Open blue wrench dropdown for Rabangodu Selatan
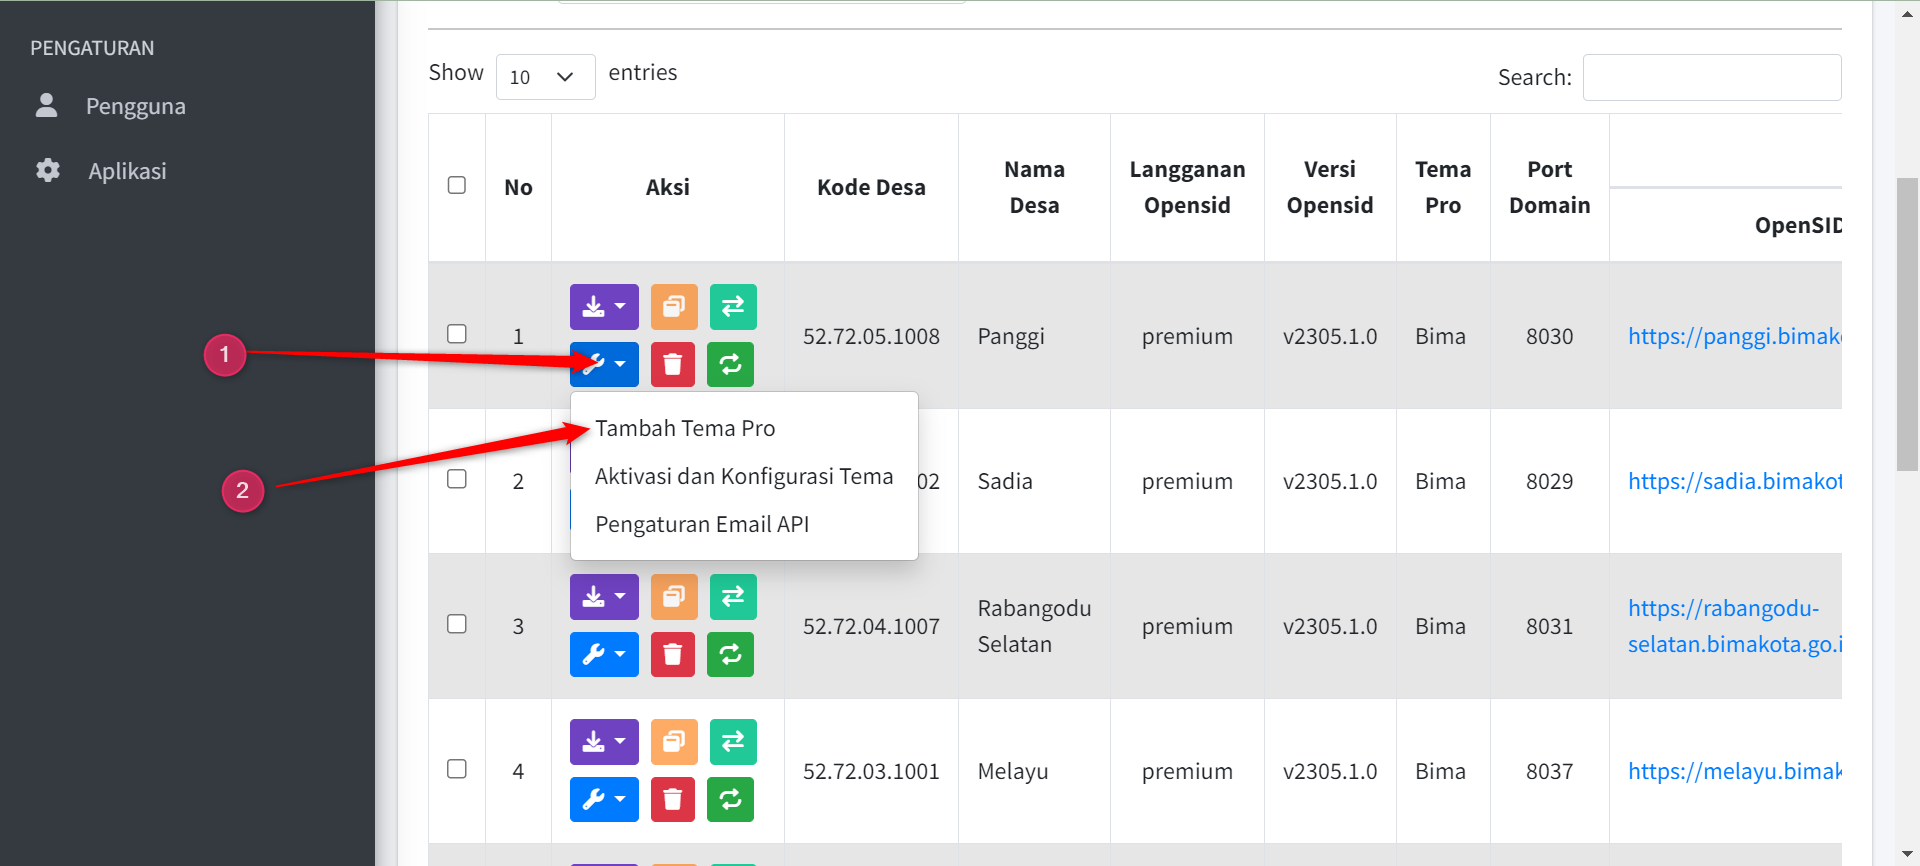The height and width of the screenshot is (866, 1920). click(604, 654)
